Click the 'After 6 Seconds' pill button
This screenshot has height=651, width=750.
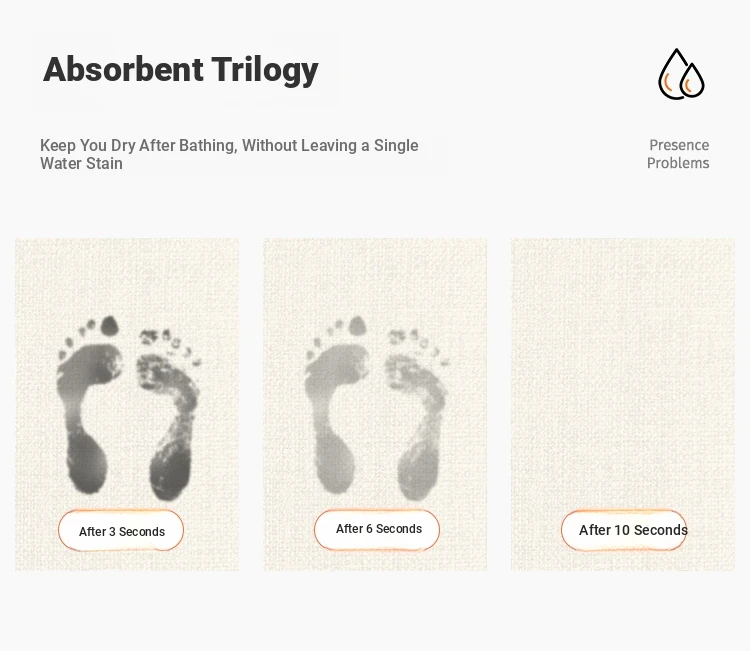(x=377, y=530)
